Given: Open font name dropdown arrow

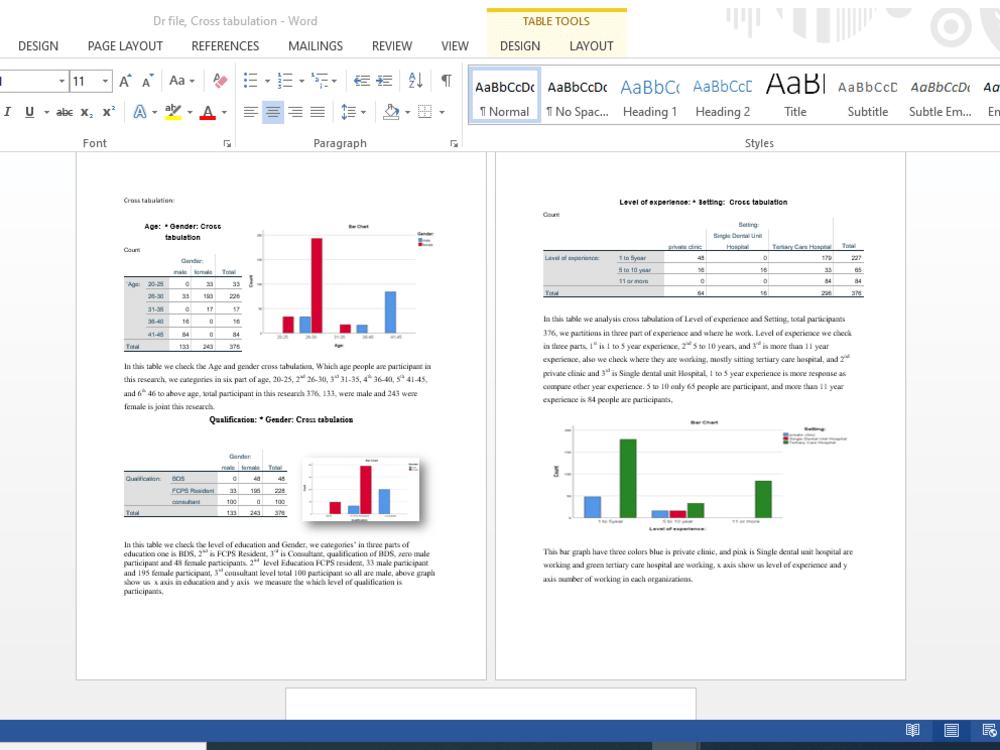Looking at the screenshot, I should pyautogui.click(x=62, y=81).
